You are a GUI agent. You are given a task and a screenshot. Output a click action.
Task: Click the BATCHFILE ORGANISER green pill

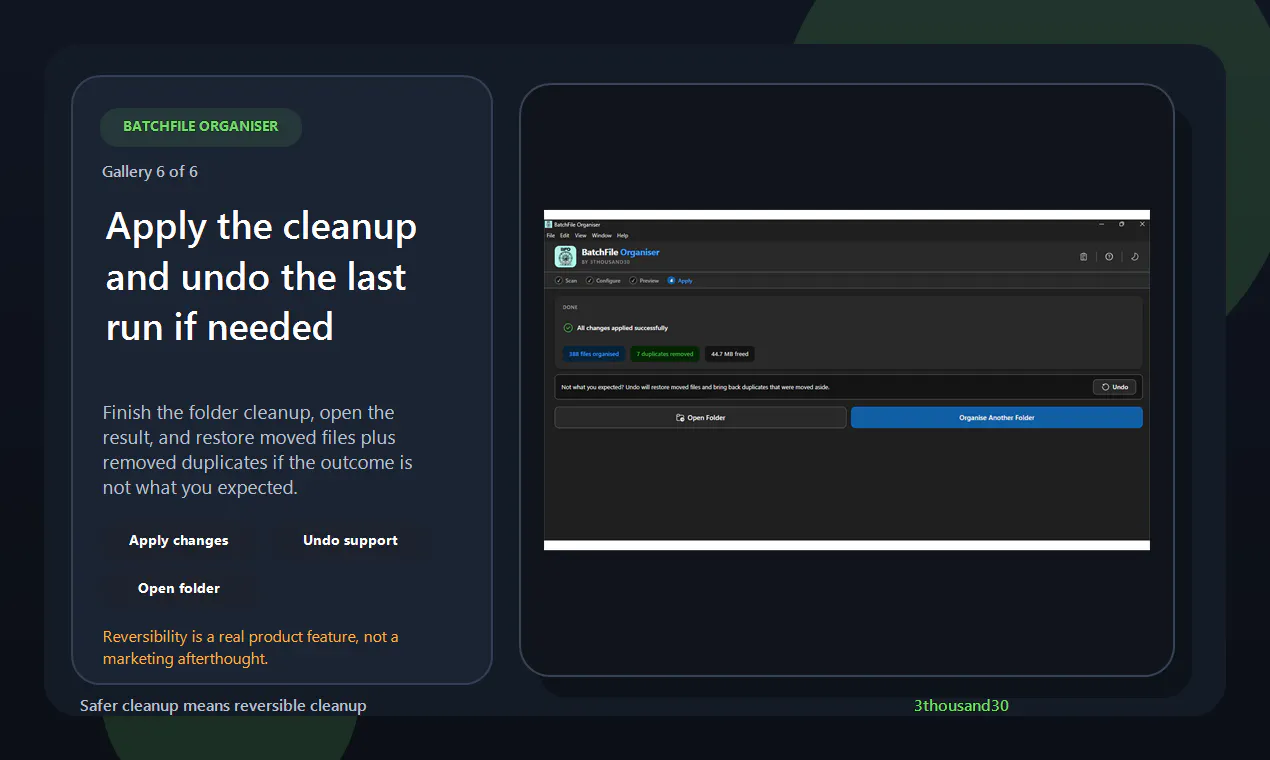[201, 127]
